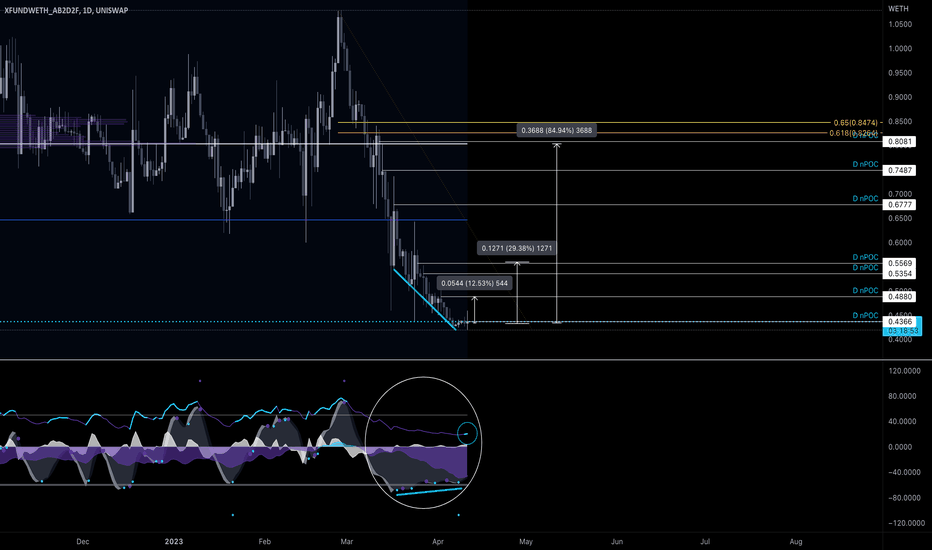Click the D nPOC label above 0.4366
Screen dimensions: 932x550
tap(865, 315)
